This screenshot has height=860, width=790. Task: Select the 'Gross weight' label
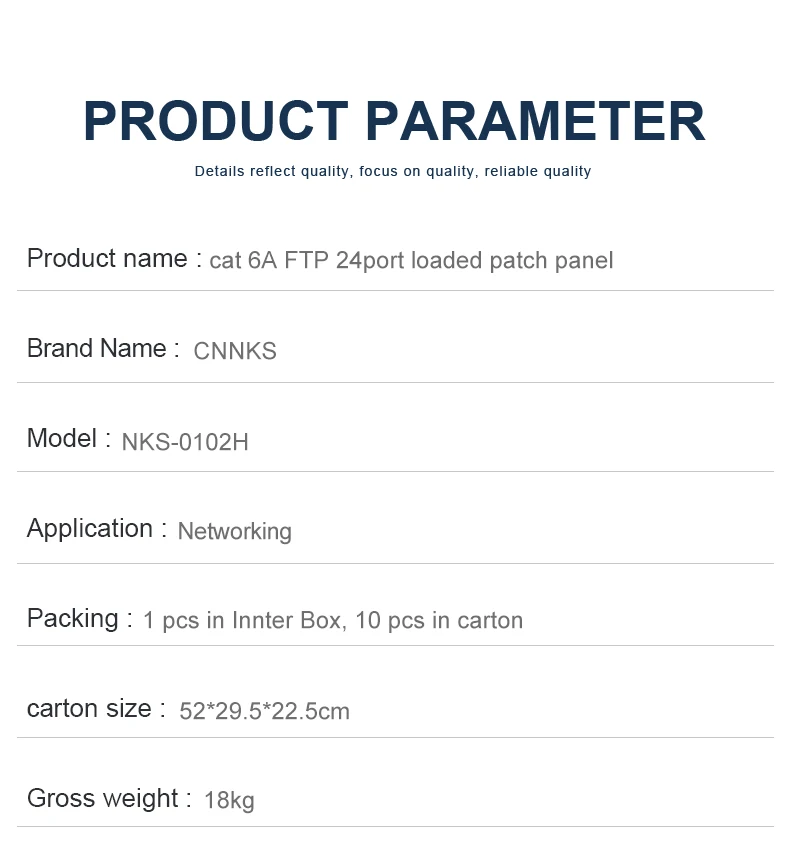(103, 799)
